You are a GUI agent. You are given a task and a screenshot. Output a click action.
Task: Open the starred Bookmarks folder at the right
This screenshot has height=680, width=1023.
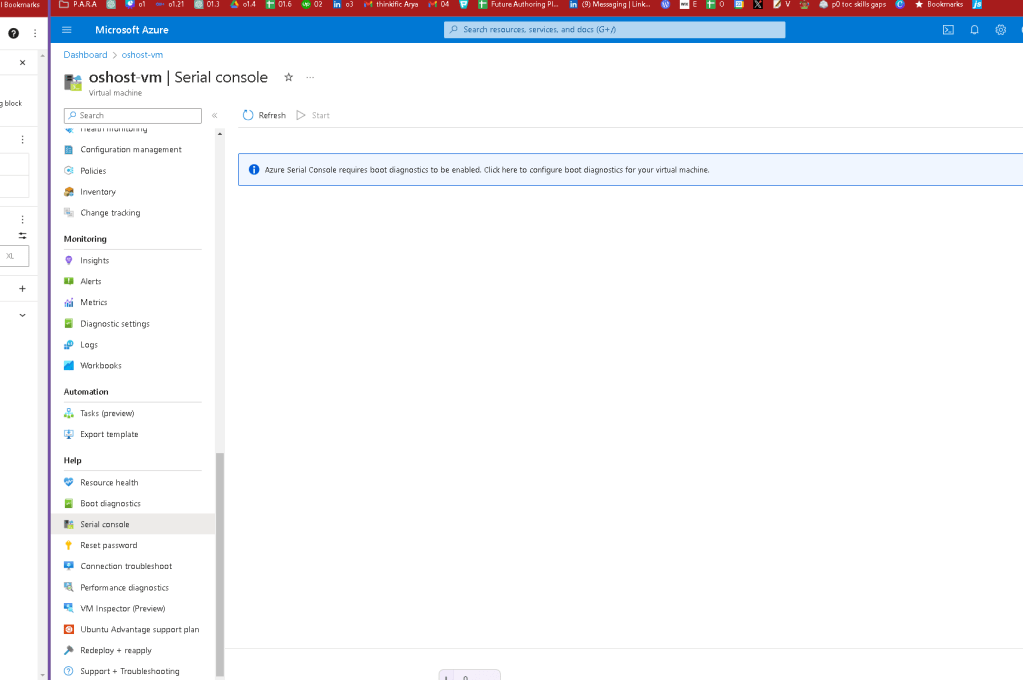click(939, 5)
